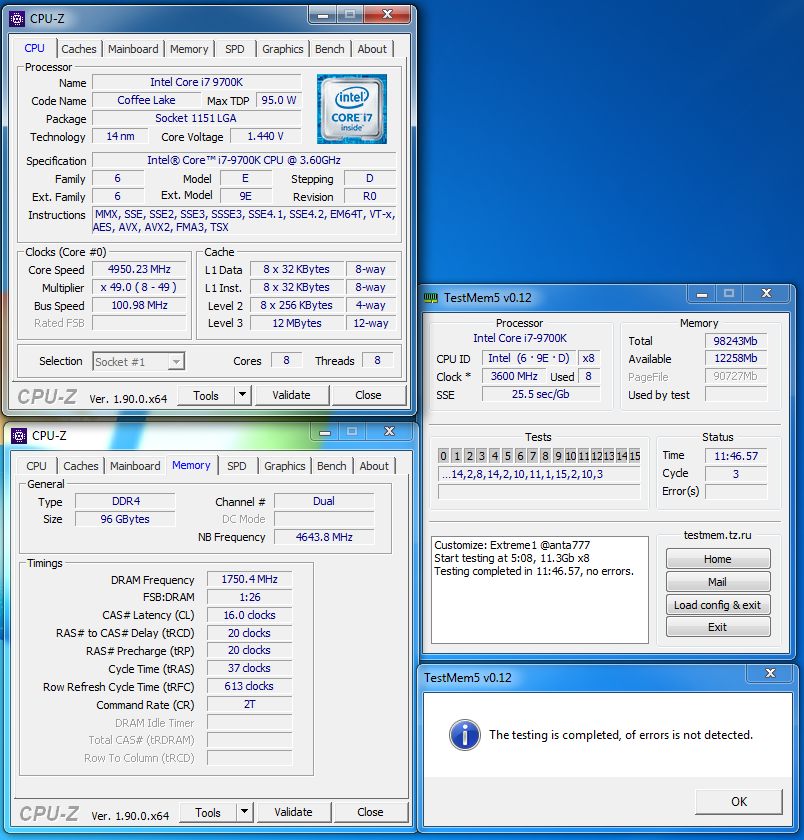Open Bench tab in the bottom CPU-Z window

332,466
